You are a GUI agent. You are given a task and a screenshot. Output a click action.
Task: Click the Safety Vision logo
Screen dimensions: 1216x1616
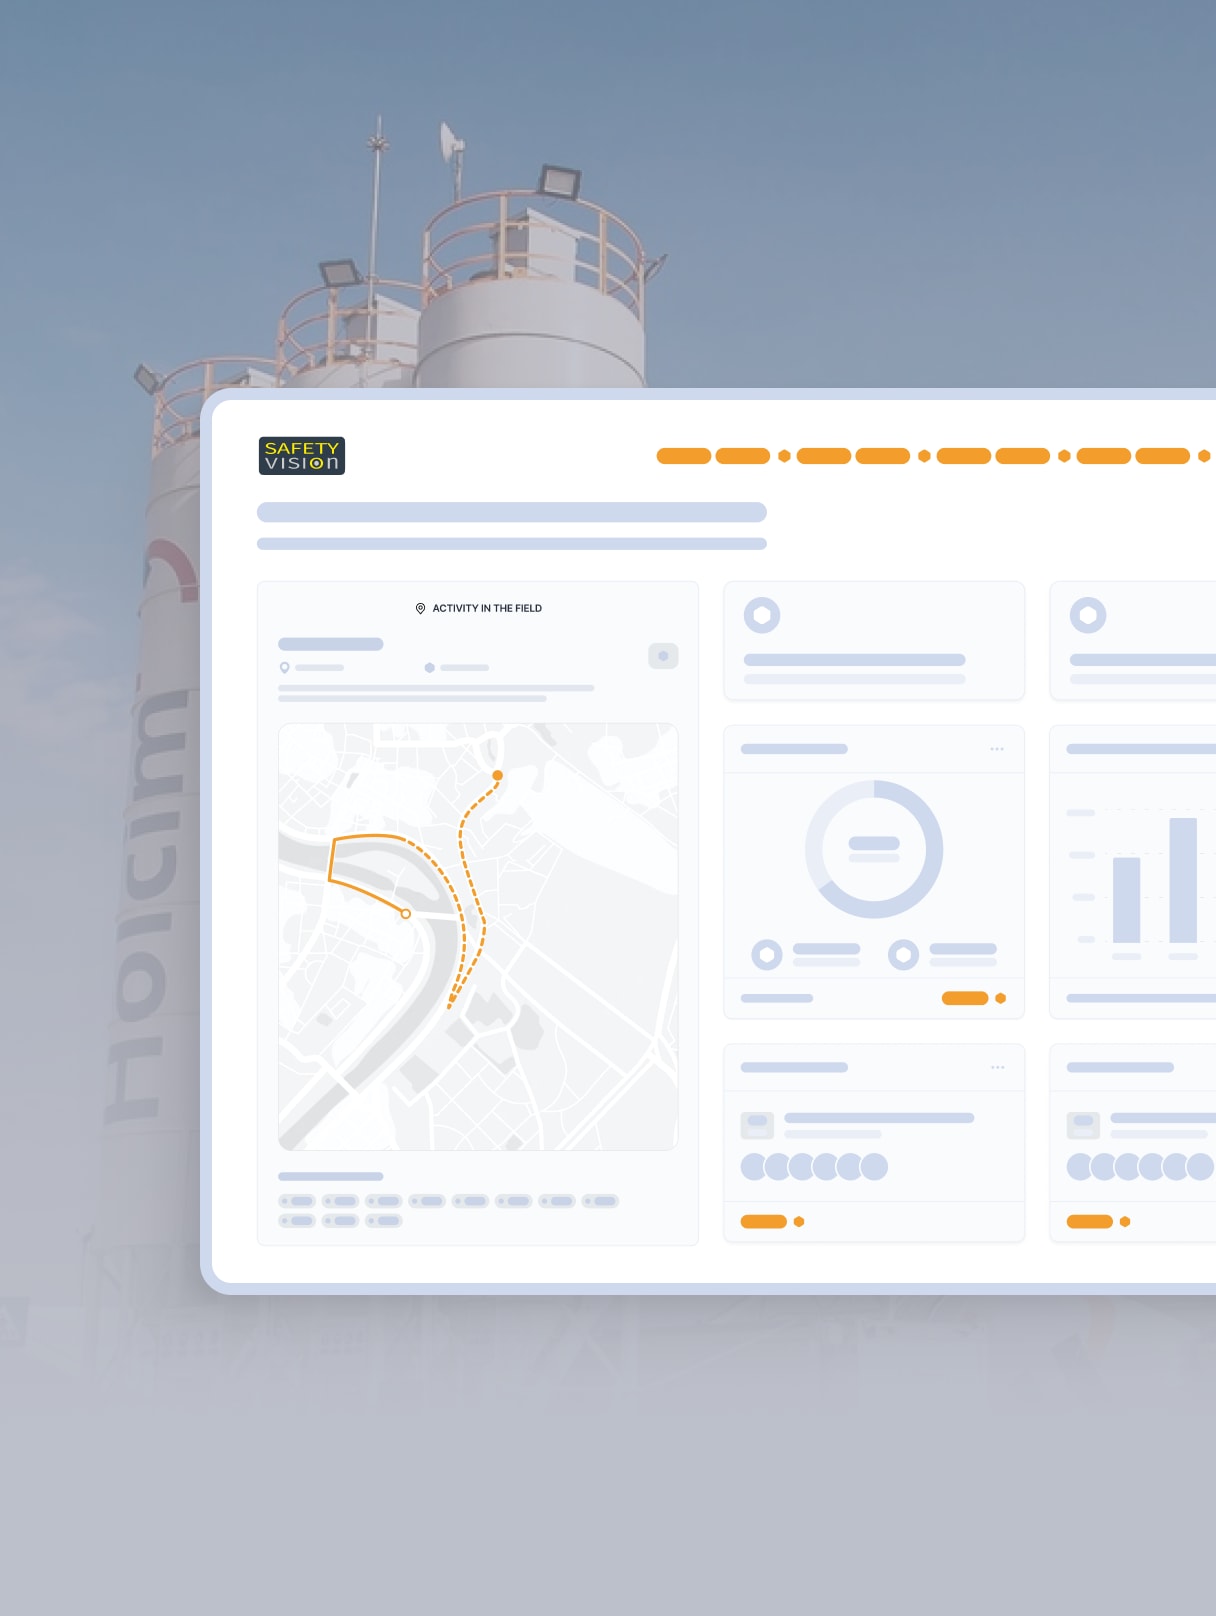pyautogui.click(x=302, y=456)
